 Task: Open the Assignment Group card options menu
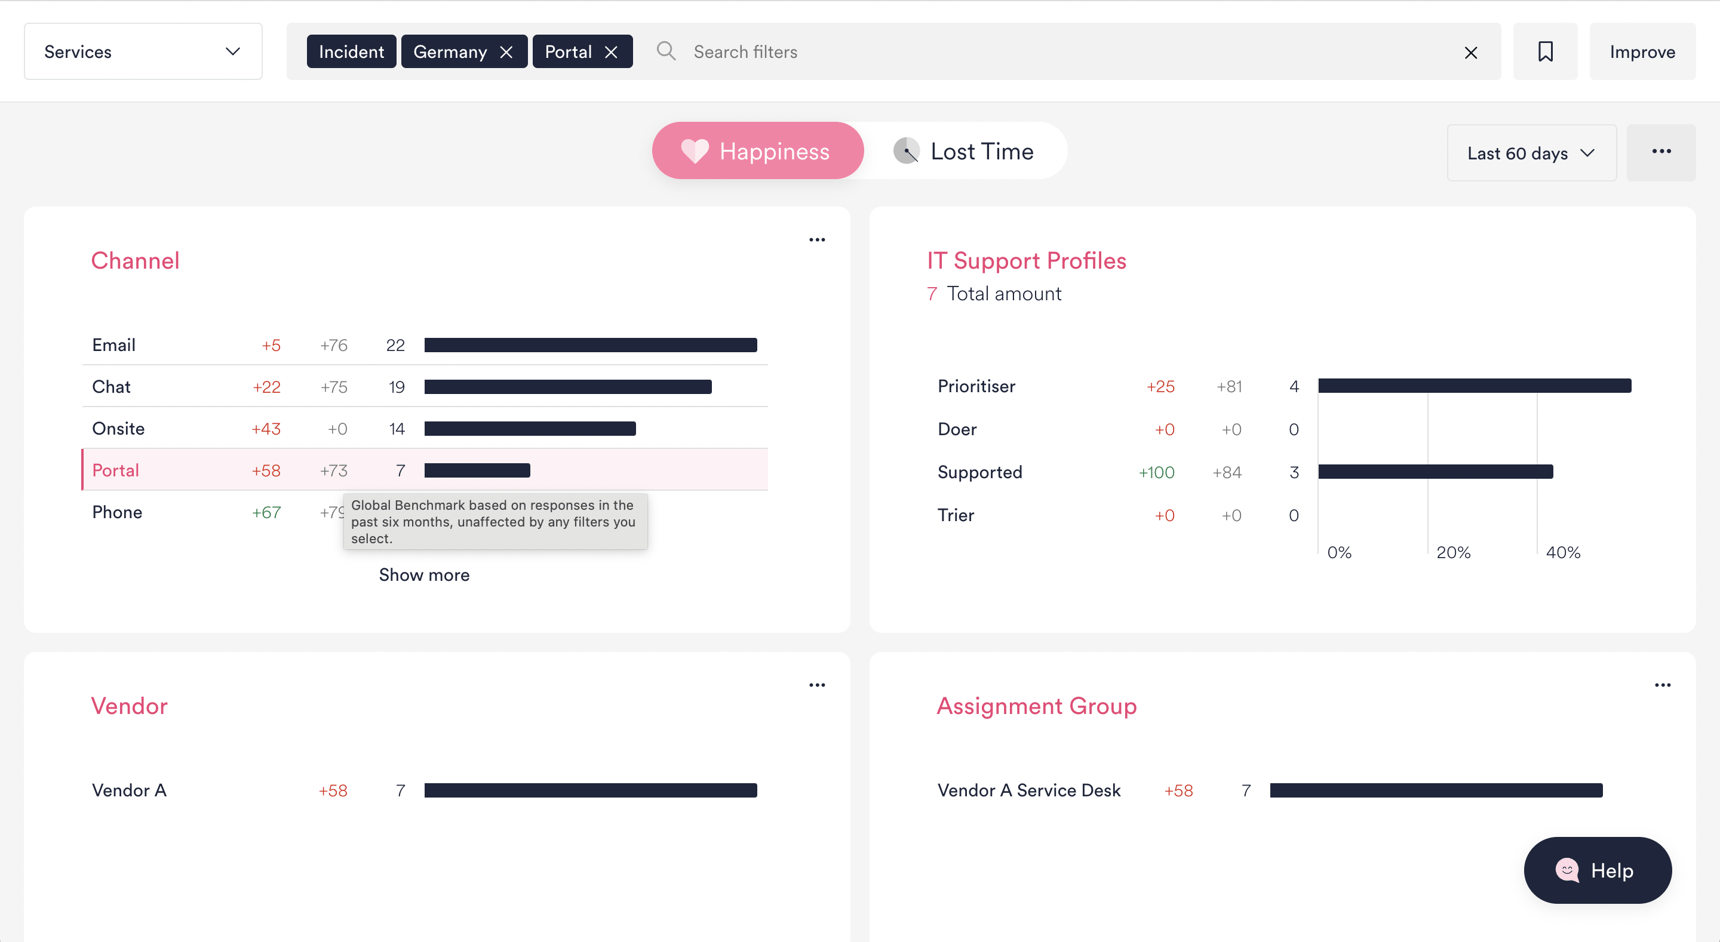[1663, 684]
